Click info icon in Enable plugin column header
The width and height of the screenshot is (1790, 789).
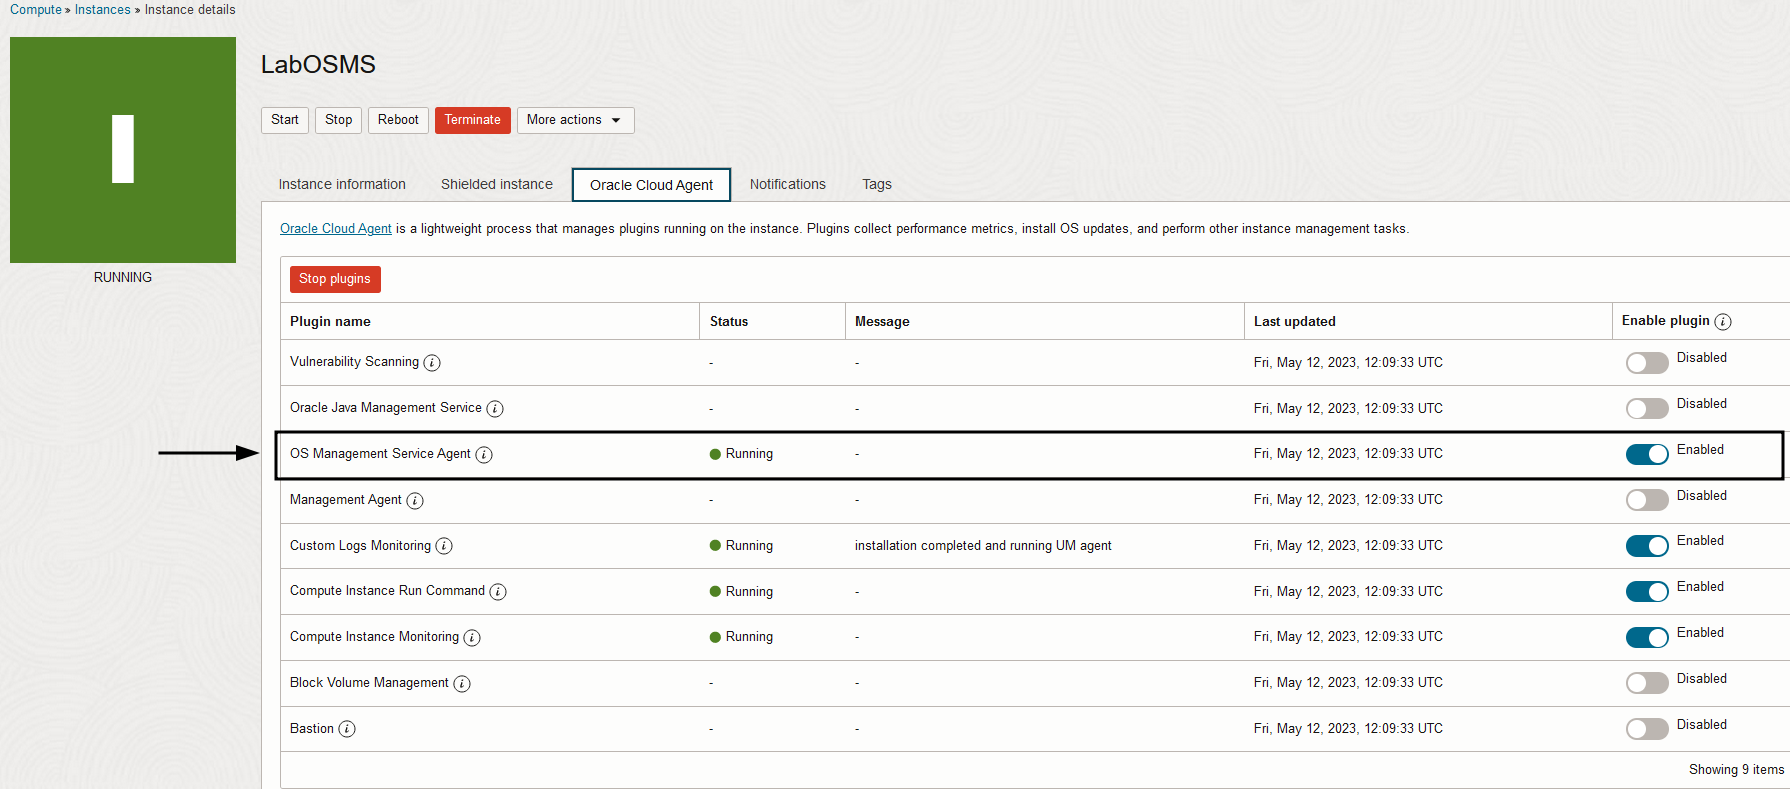1723,322
